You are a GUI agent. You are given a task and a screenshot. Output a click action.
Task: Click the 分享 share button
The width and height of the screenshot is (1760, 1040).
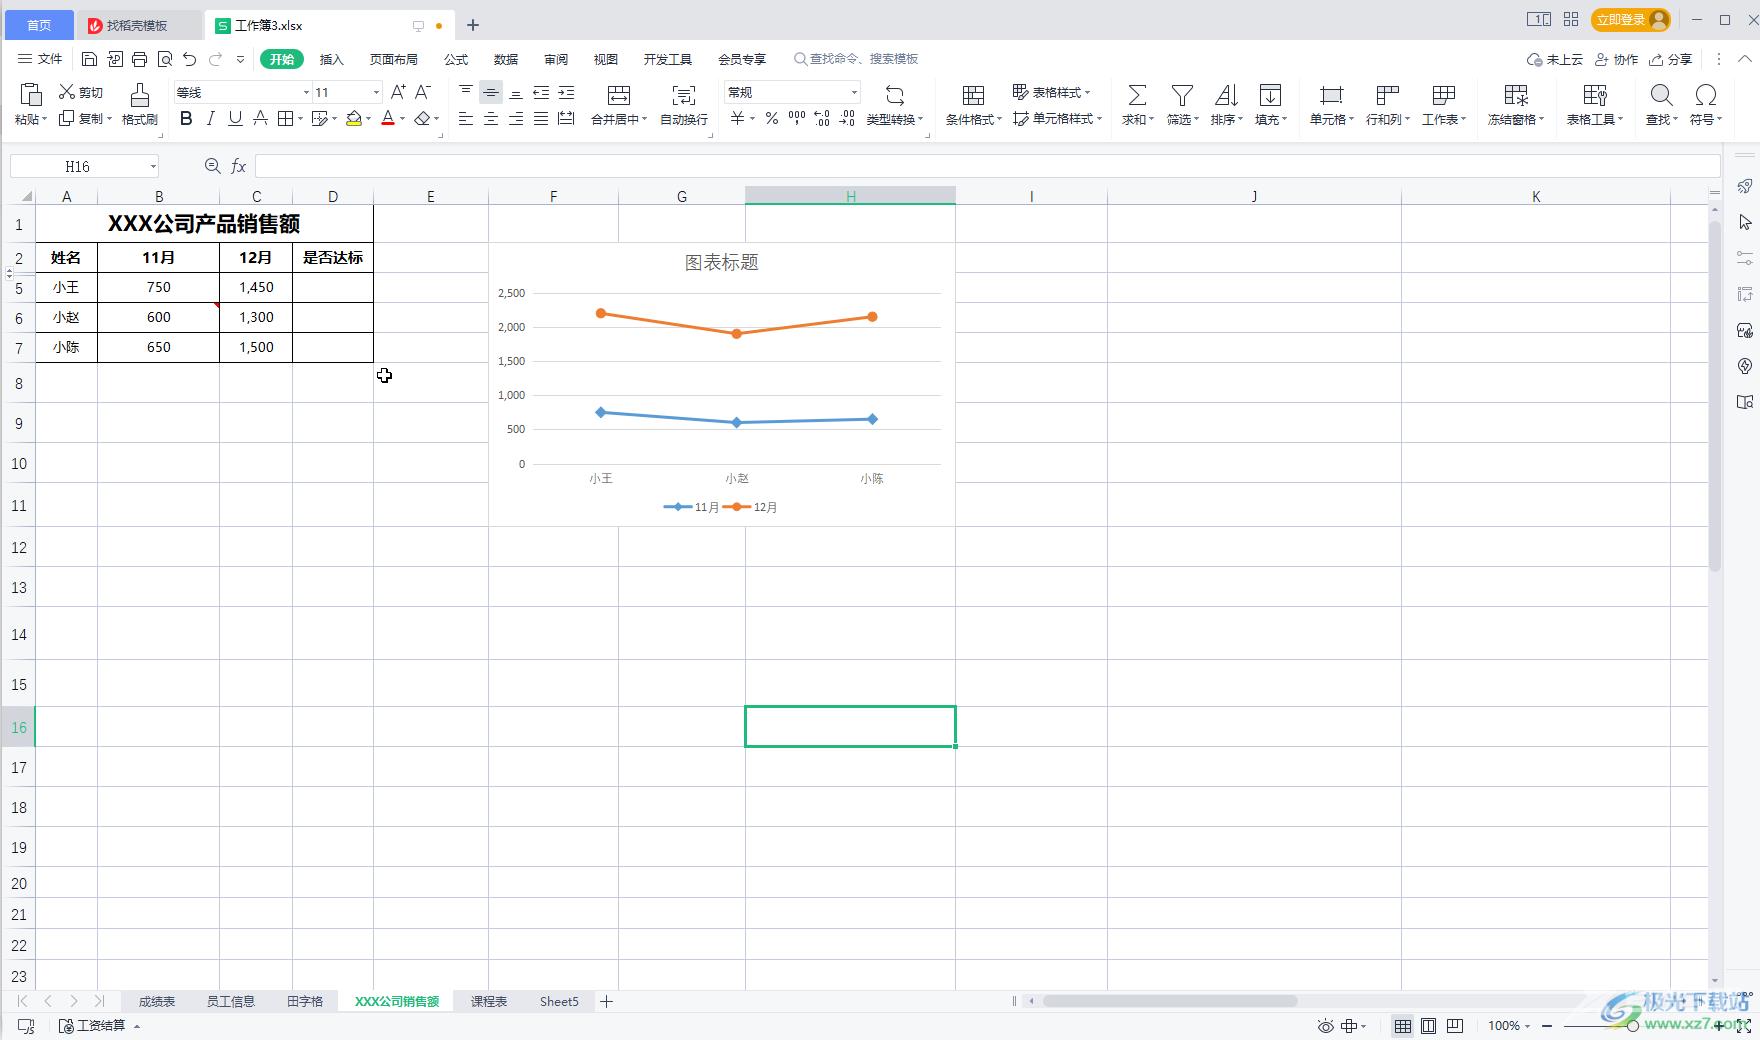pos(1671,59)
